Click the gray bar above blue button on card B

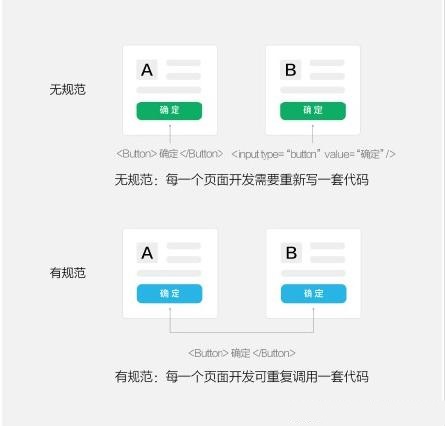point(313,273)
